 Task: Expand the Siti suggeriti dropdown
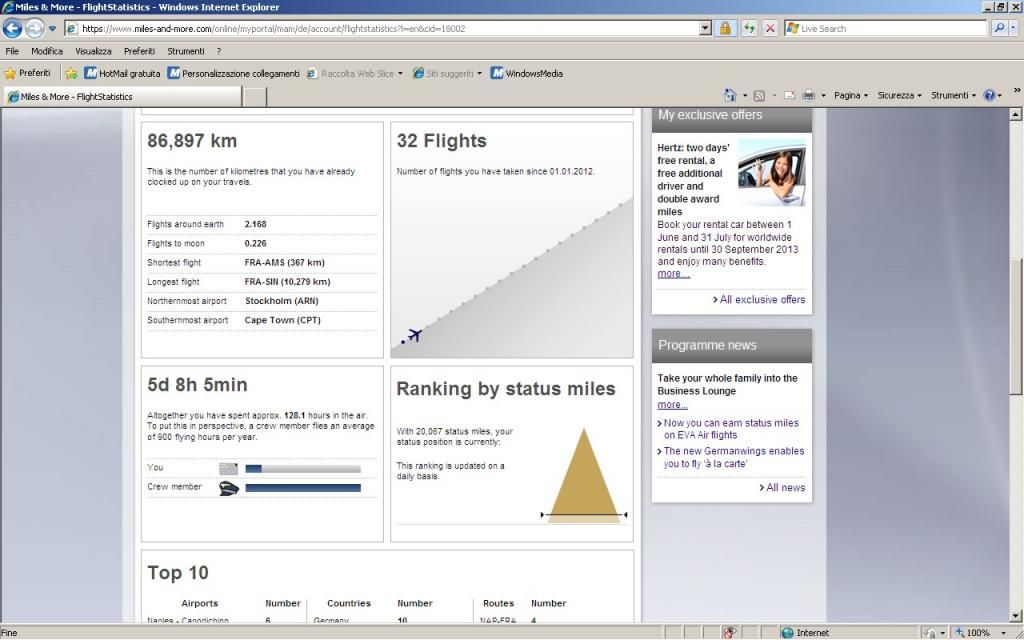click(479, 74)
